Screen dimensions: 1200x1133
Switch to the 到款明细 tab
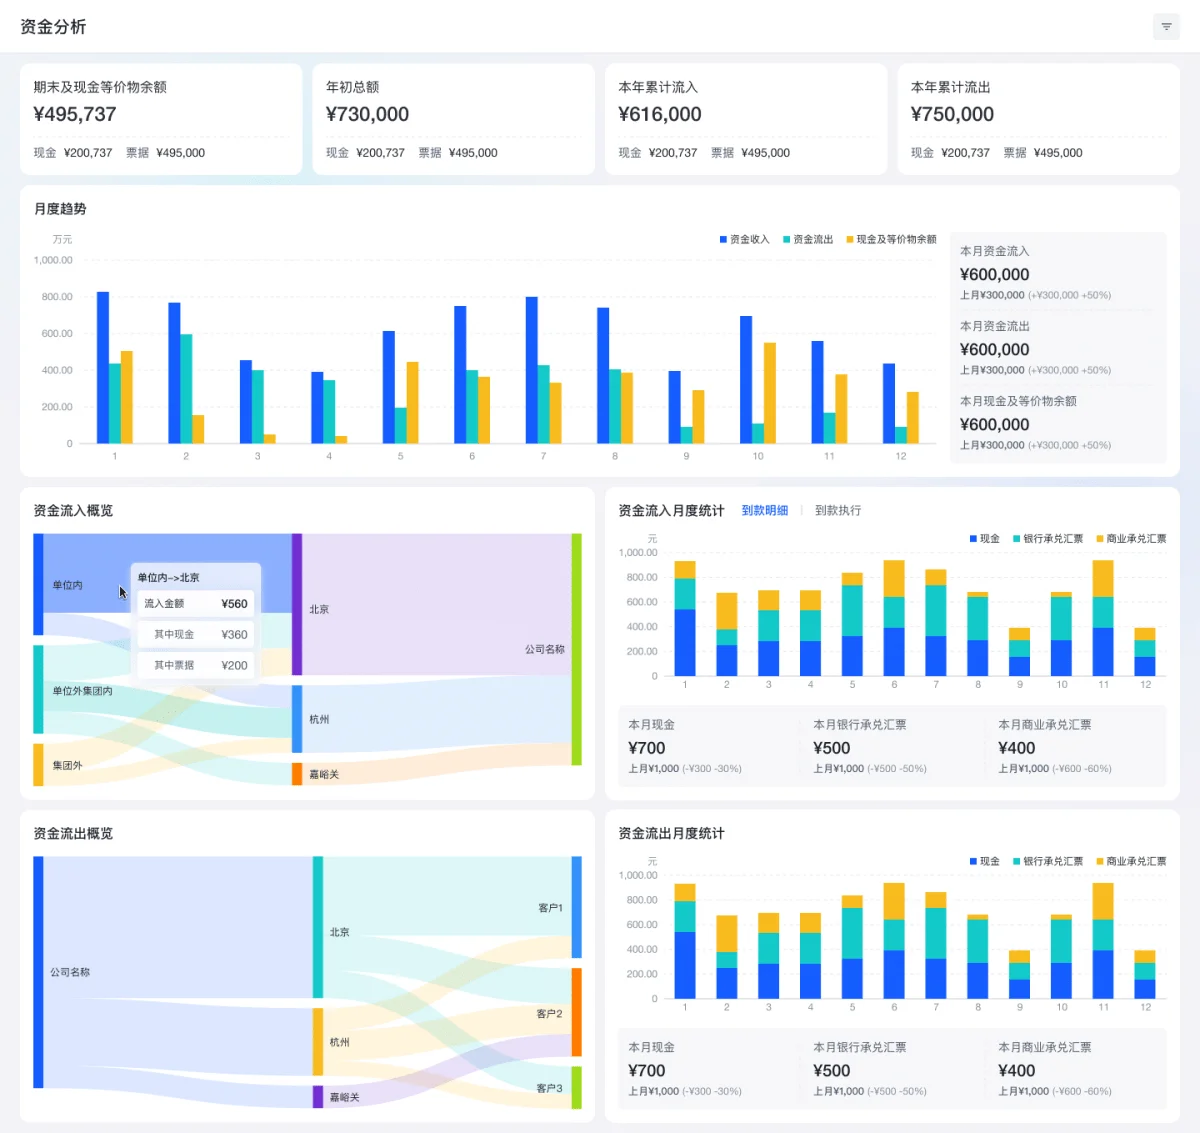point(764,511)
